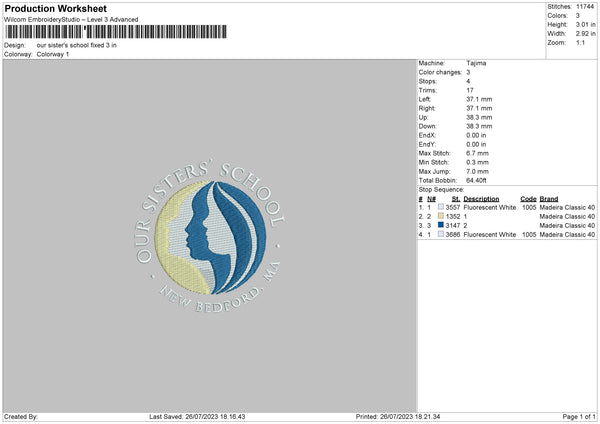Select the 'Down:' measurement value
The width and height of the screenshot is (600, 424).
point(479,126)
